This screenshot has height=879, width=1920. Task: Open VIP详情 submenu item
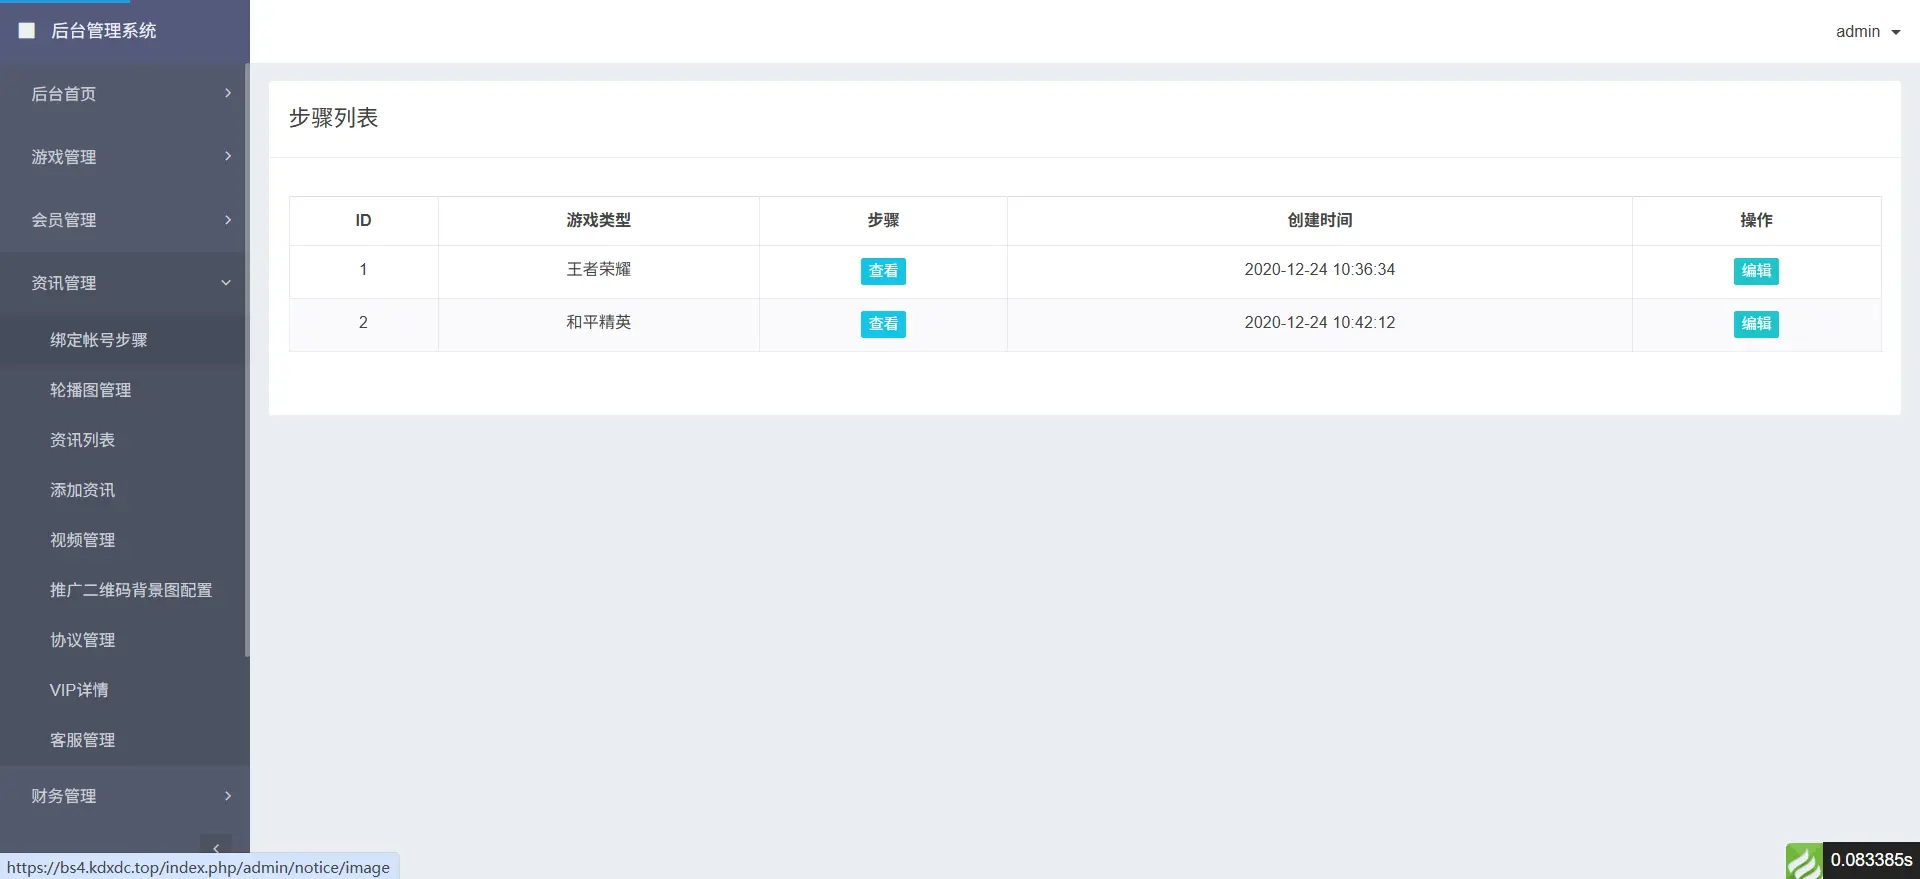pyautogui.click(x=79, y=690)
